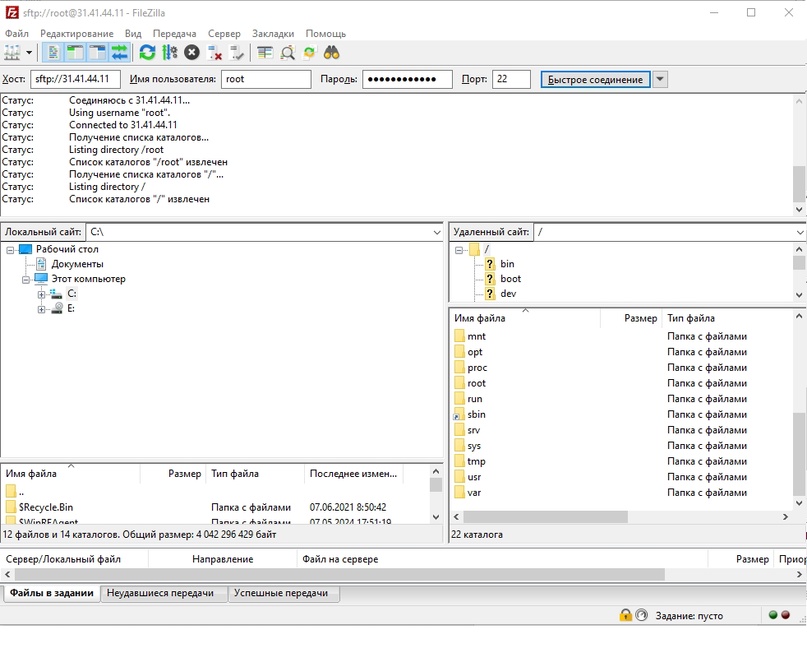
Task: Toggle local directory tree view
Action: (75, 52)
